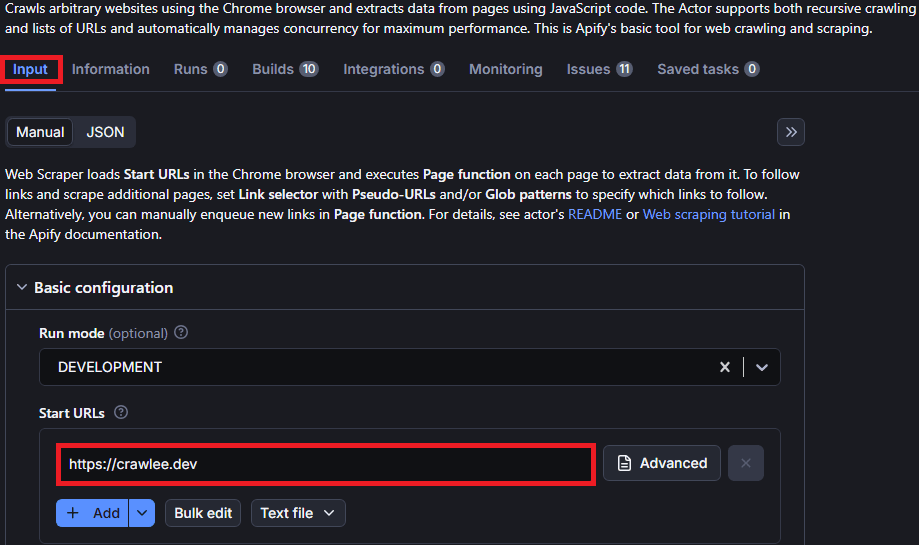
Task: Remove the crawlee.dev start URL row
Action: click(745, 463)
